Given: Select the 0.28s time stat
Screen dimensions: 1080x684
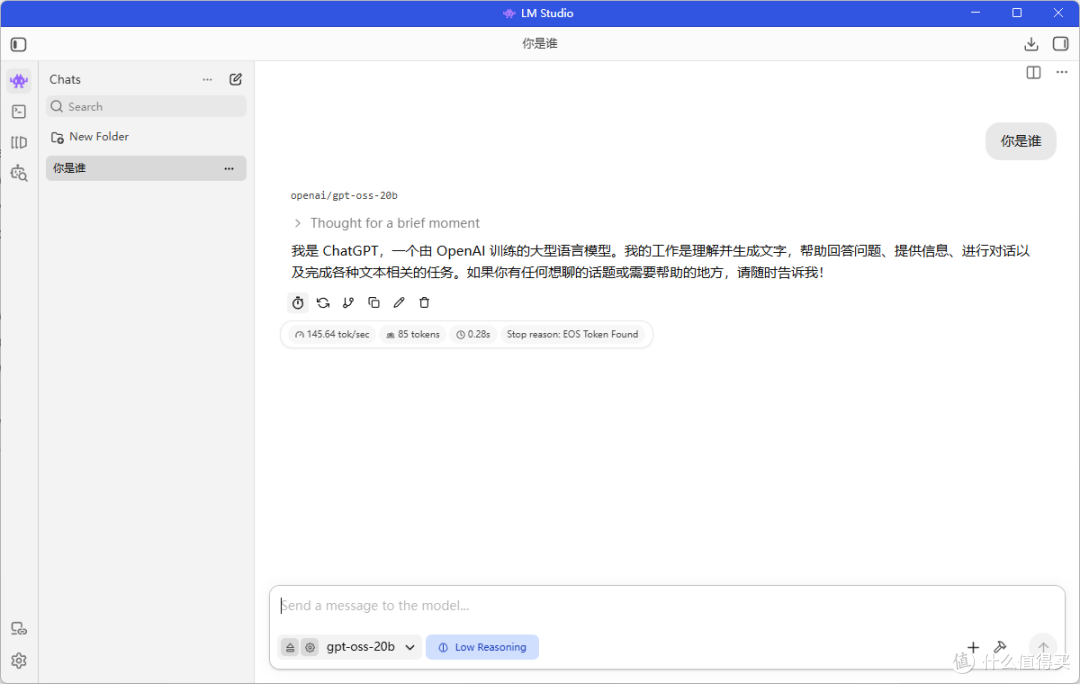Looking at the screenshot, I should 473,335.
